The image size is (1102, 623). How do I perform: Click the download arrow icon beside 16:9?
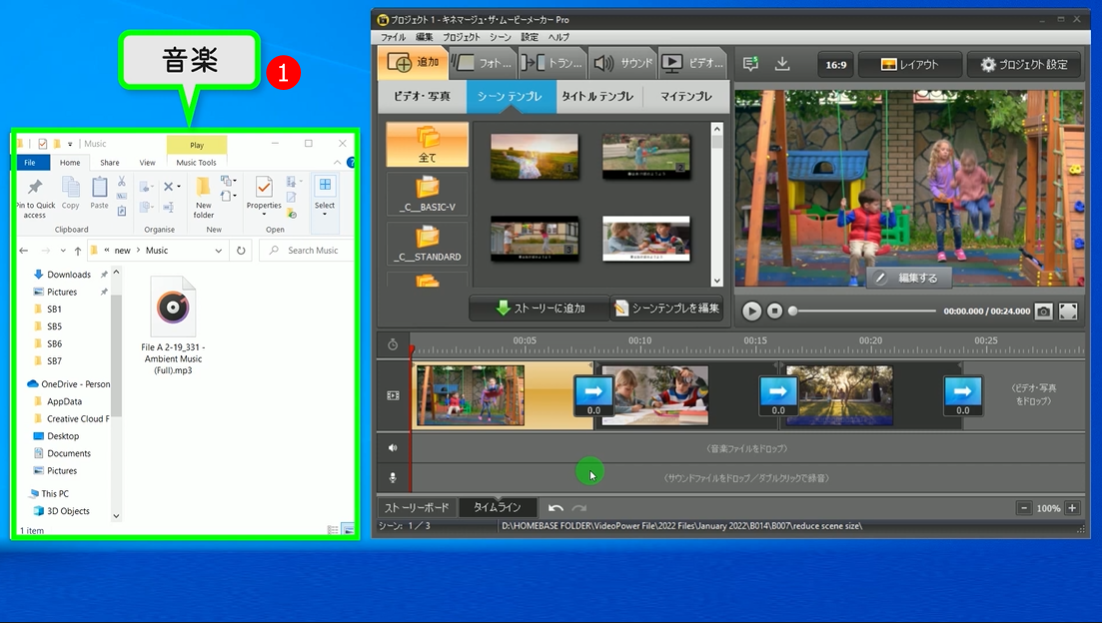[x=782, y=64]
